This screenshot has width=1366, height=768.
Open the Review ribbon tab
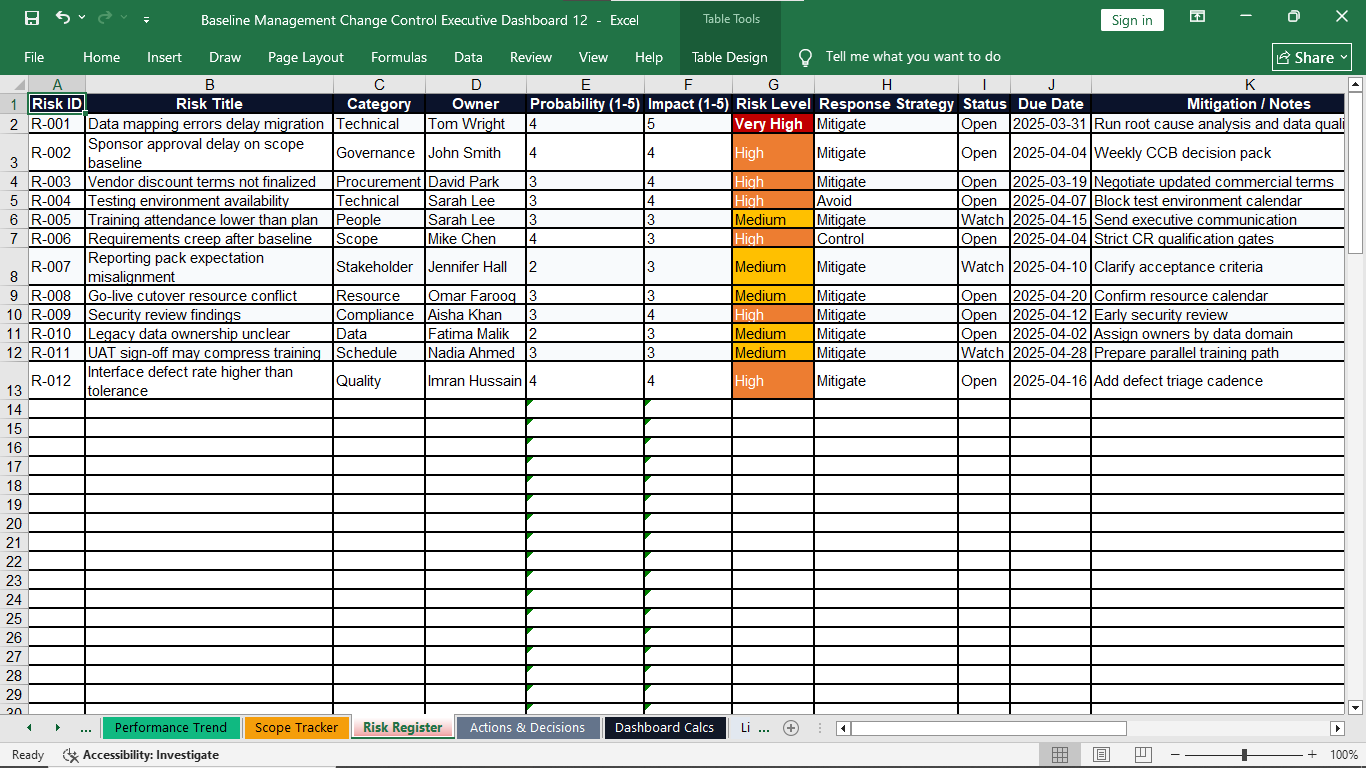tap(531, 57)
